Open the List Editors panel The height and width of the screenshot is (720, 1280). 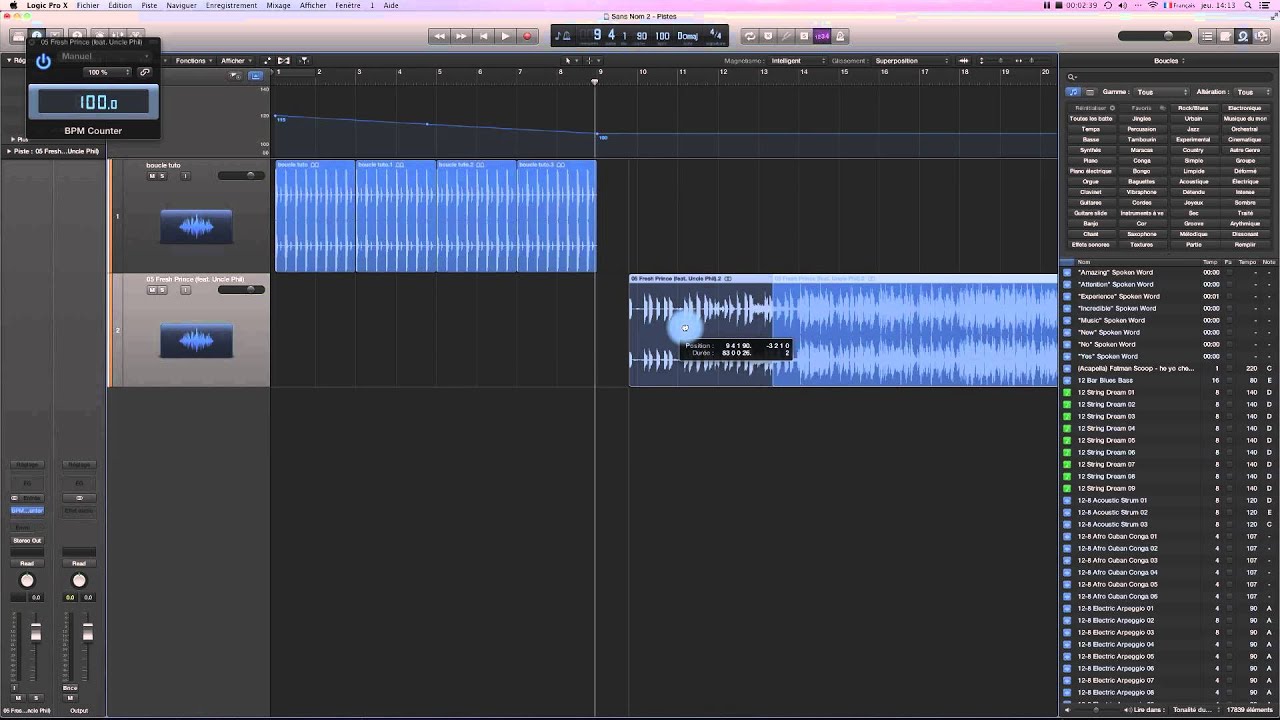1207,36
